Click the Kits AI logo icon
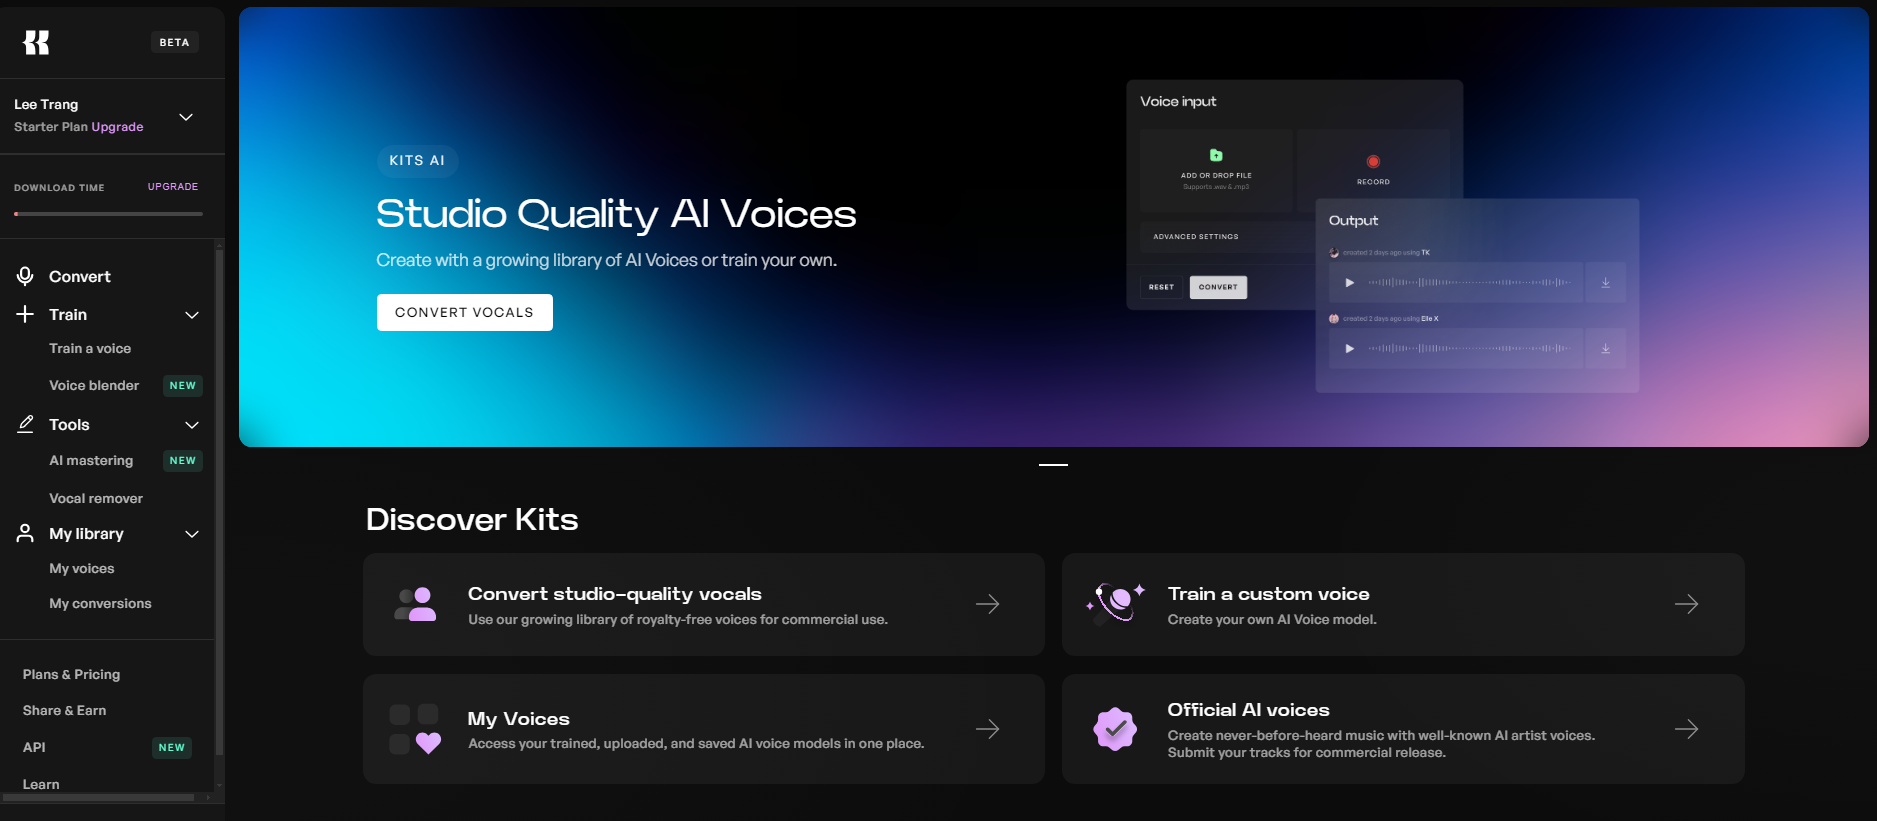The height and width of the screenshot is (821, 1877). click(36, 42)
